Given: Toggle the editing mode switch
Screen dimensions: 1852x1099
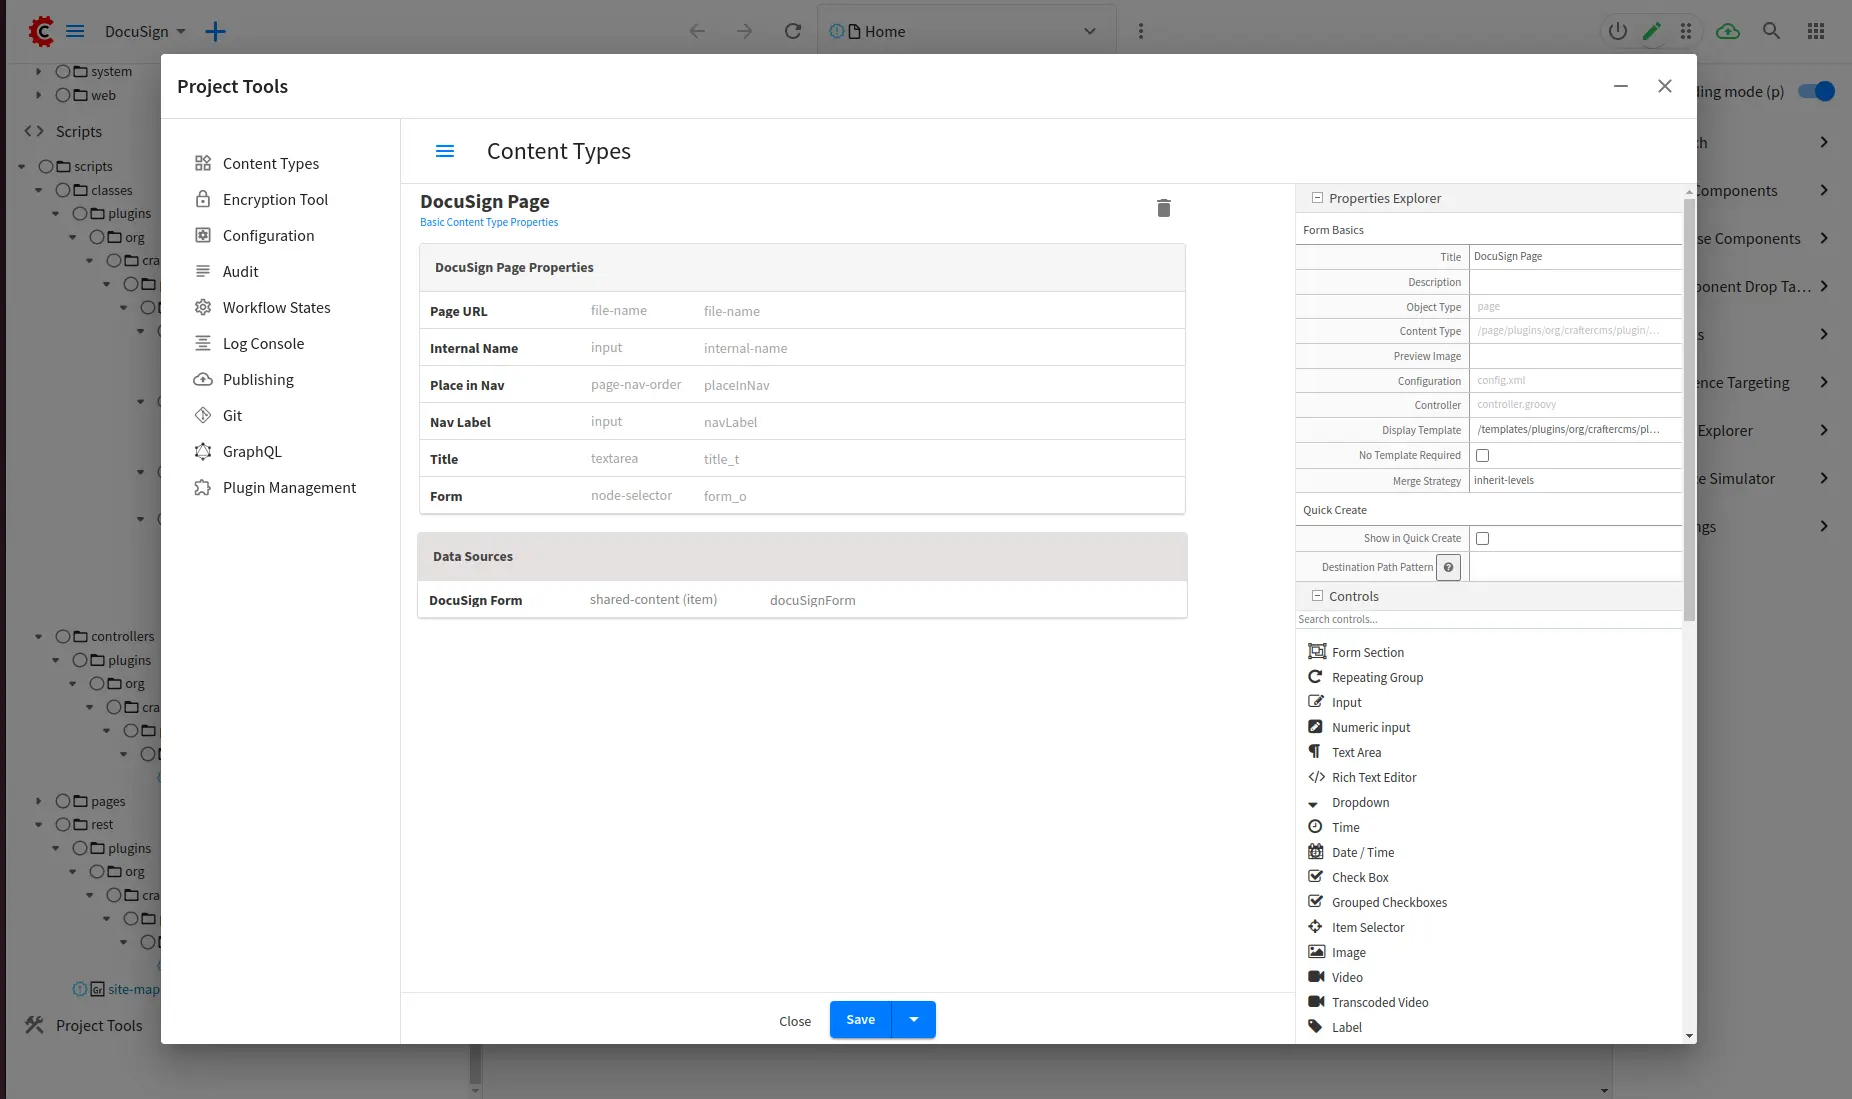Looking at the screenshot, I should [1816, 91].
